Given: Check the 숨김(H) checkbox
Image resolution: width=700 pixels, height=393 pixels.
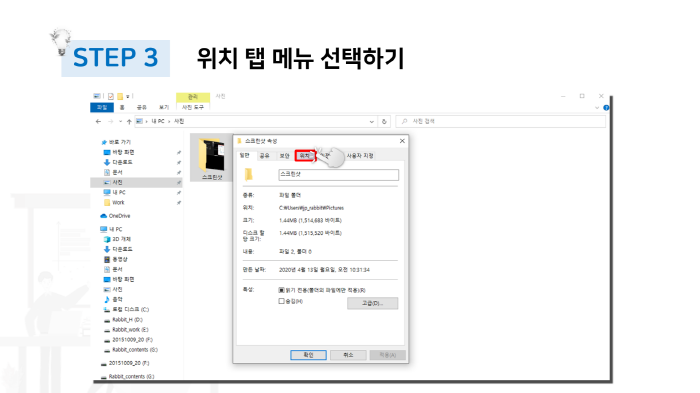Looking at the screenshot, I should (281, 301).
